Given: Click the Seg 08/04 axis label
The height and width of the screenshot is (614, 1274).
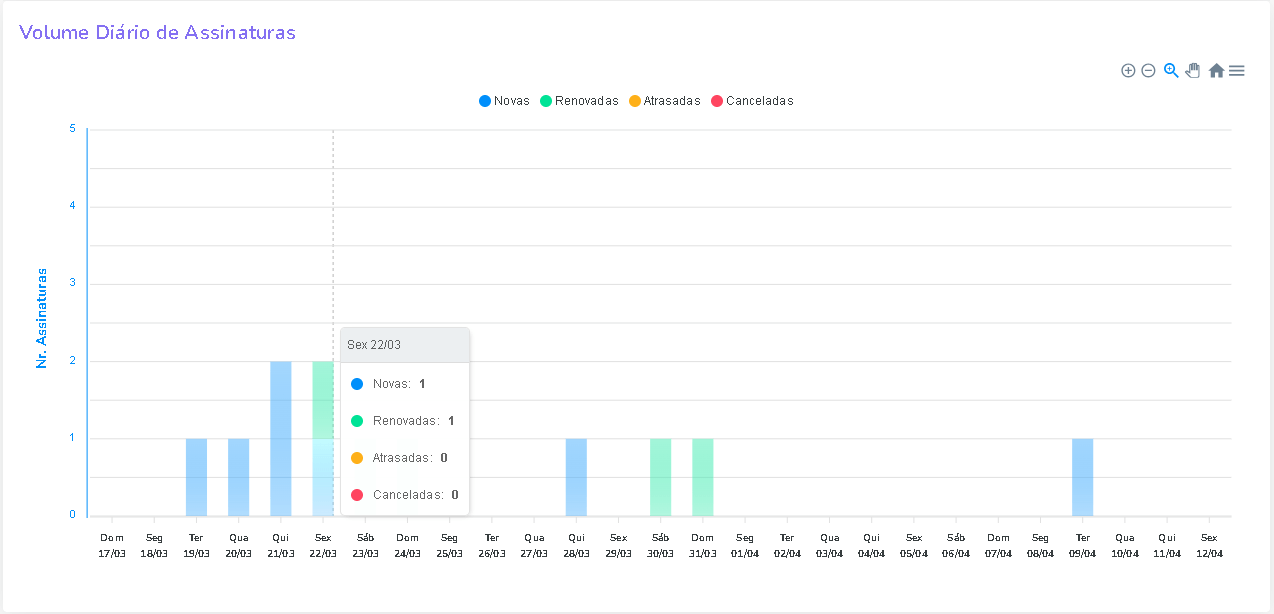Looking at the screenshot, I should [1040, 545].
